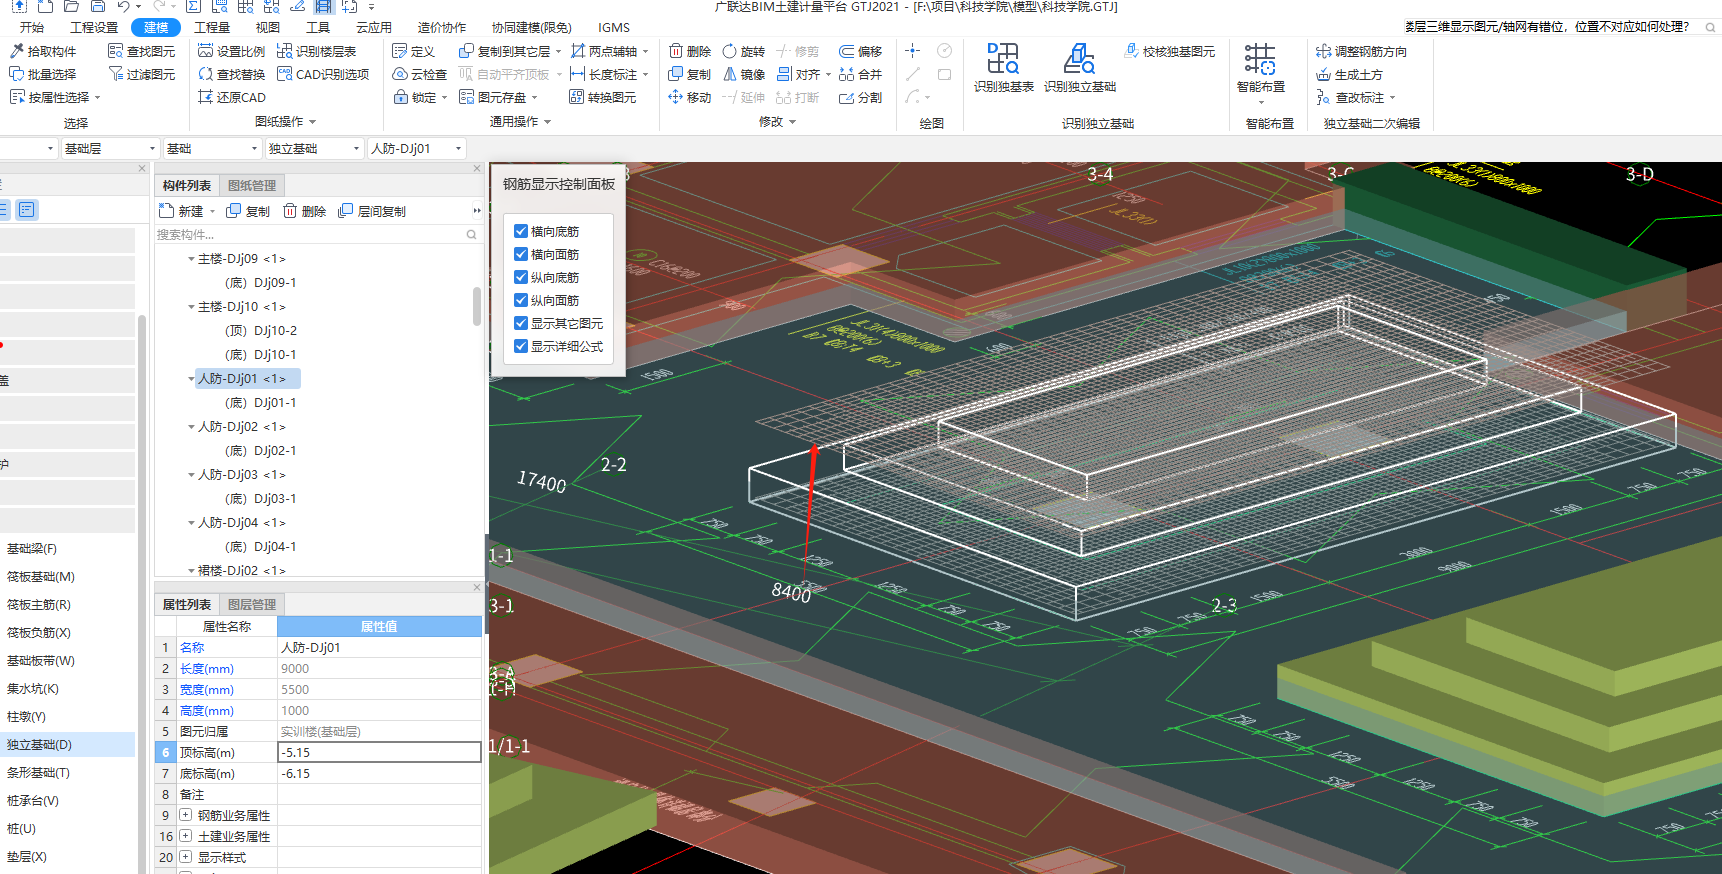This screenshot has width=1722, height=874.
Task: Click the 偏移 offset tool
Action: (x=860, y=51)
